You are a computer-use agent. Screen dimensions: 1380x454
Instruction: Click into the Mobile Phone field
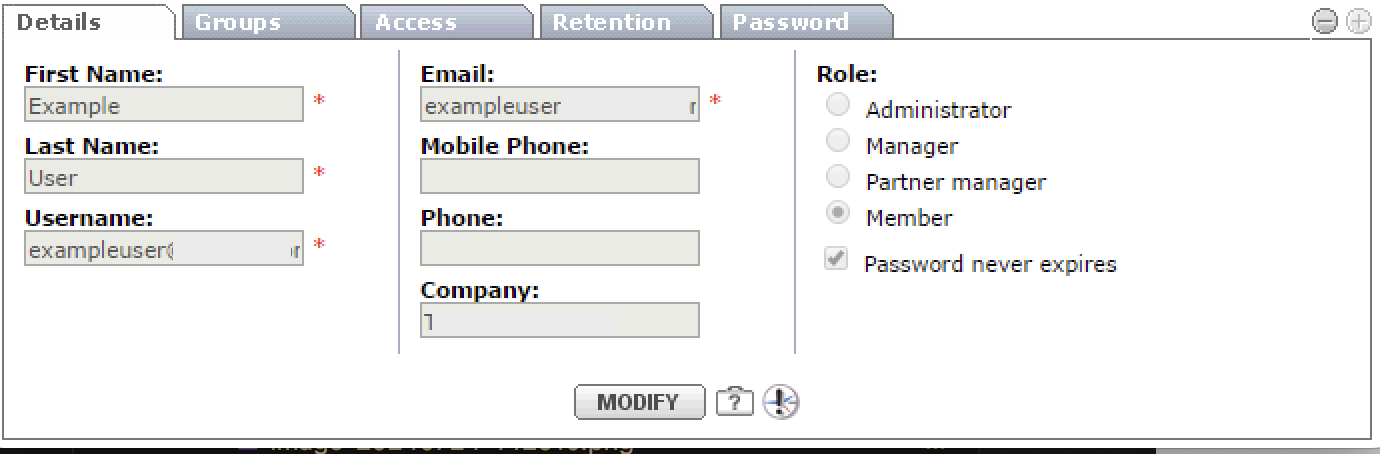pos(560,177)
